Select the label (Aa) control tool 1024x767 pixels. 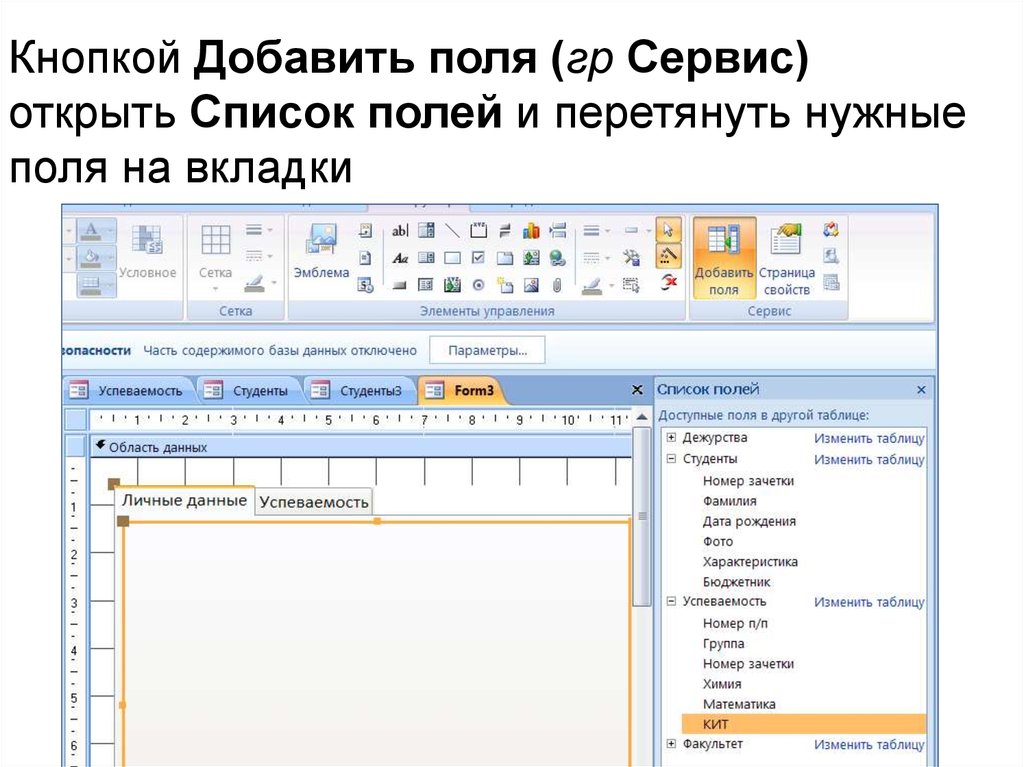(400, 258)
